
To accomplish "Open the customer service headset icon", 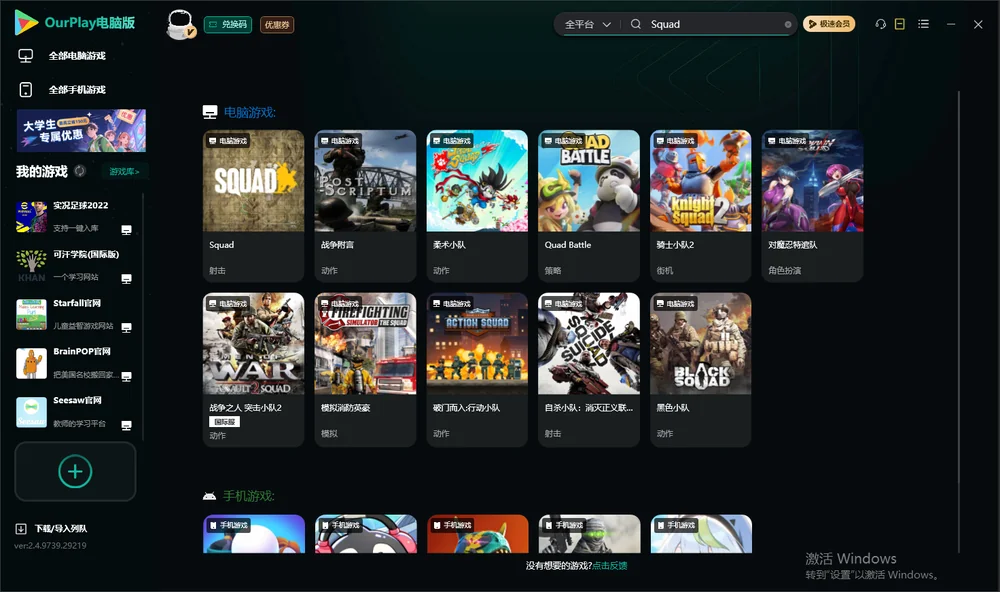I will [x=881, y=24].
